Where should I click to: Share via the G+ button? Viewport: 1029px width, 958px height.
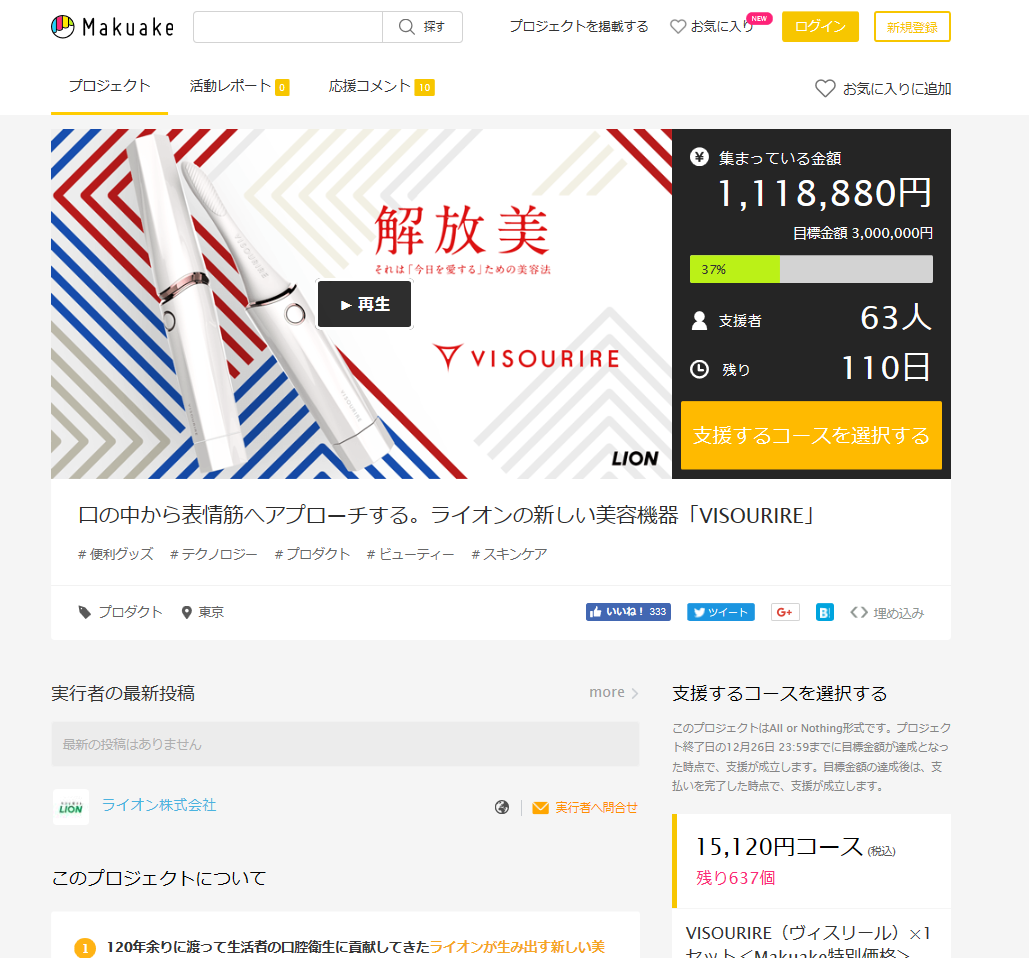click(785, 612)
